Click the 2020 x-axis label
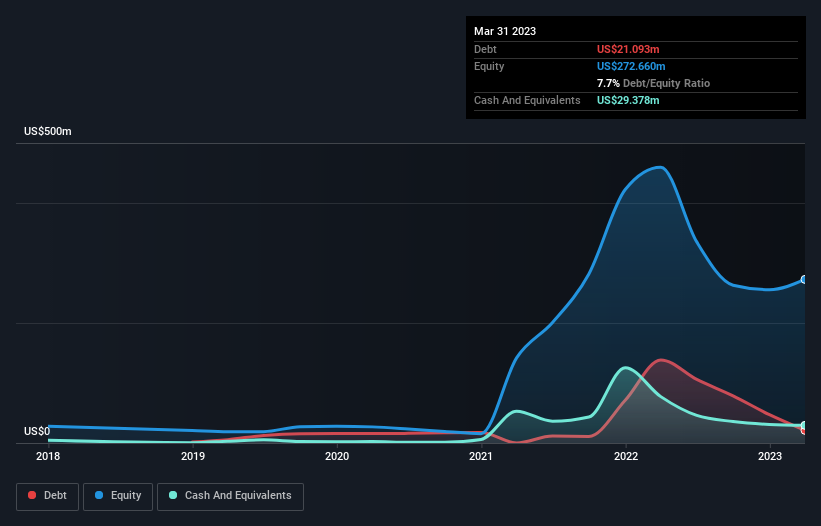Viewport: 821px width, 526px height. click(x=337, y=456)
